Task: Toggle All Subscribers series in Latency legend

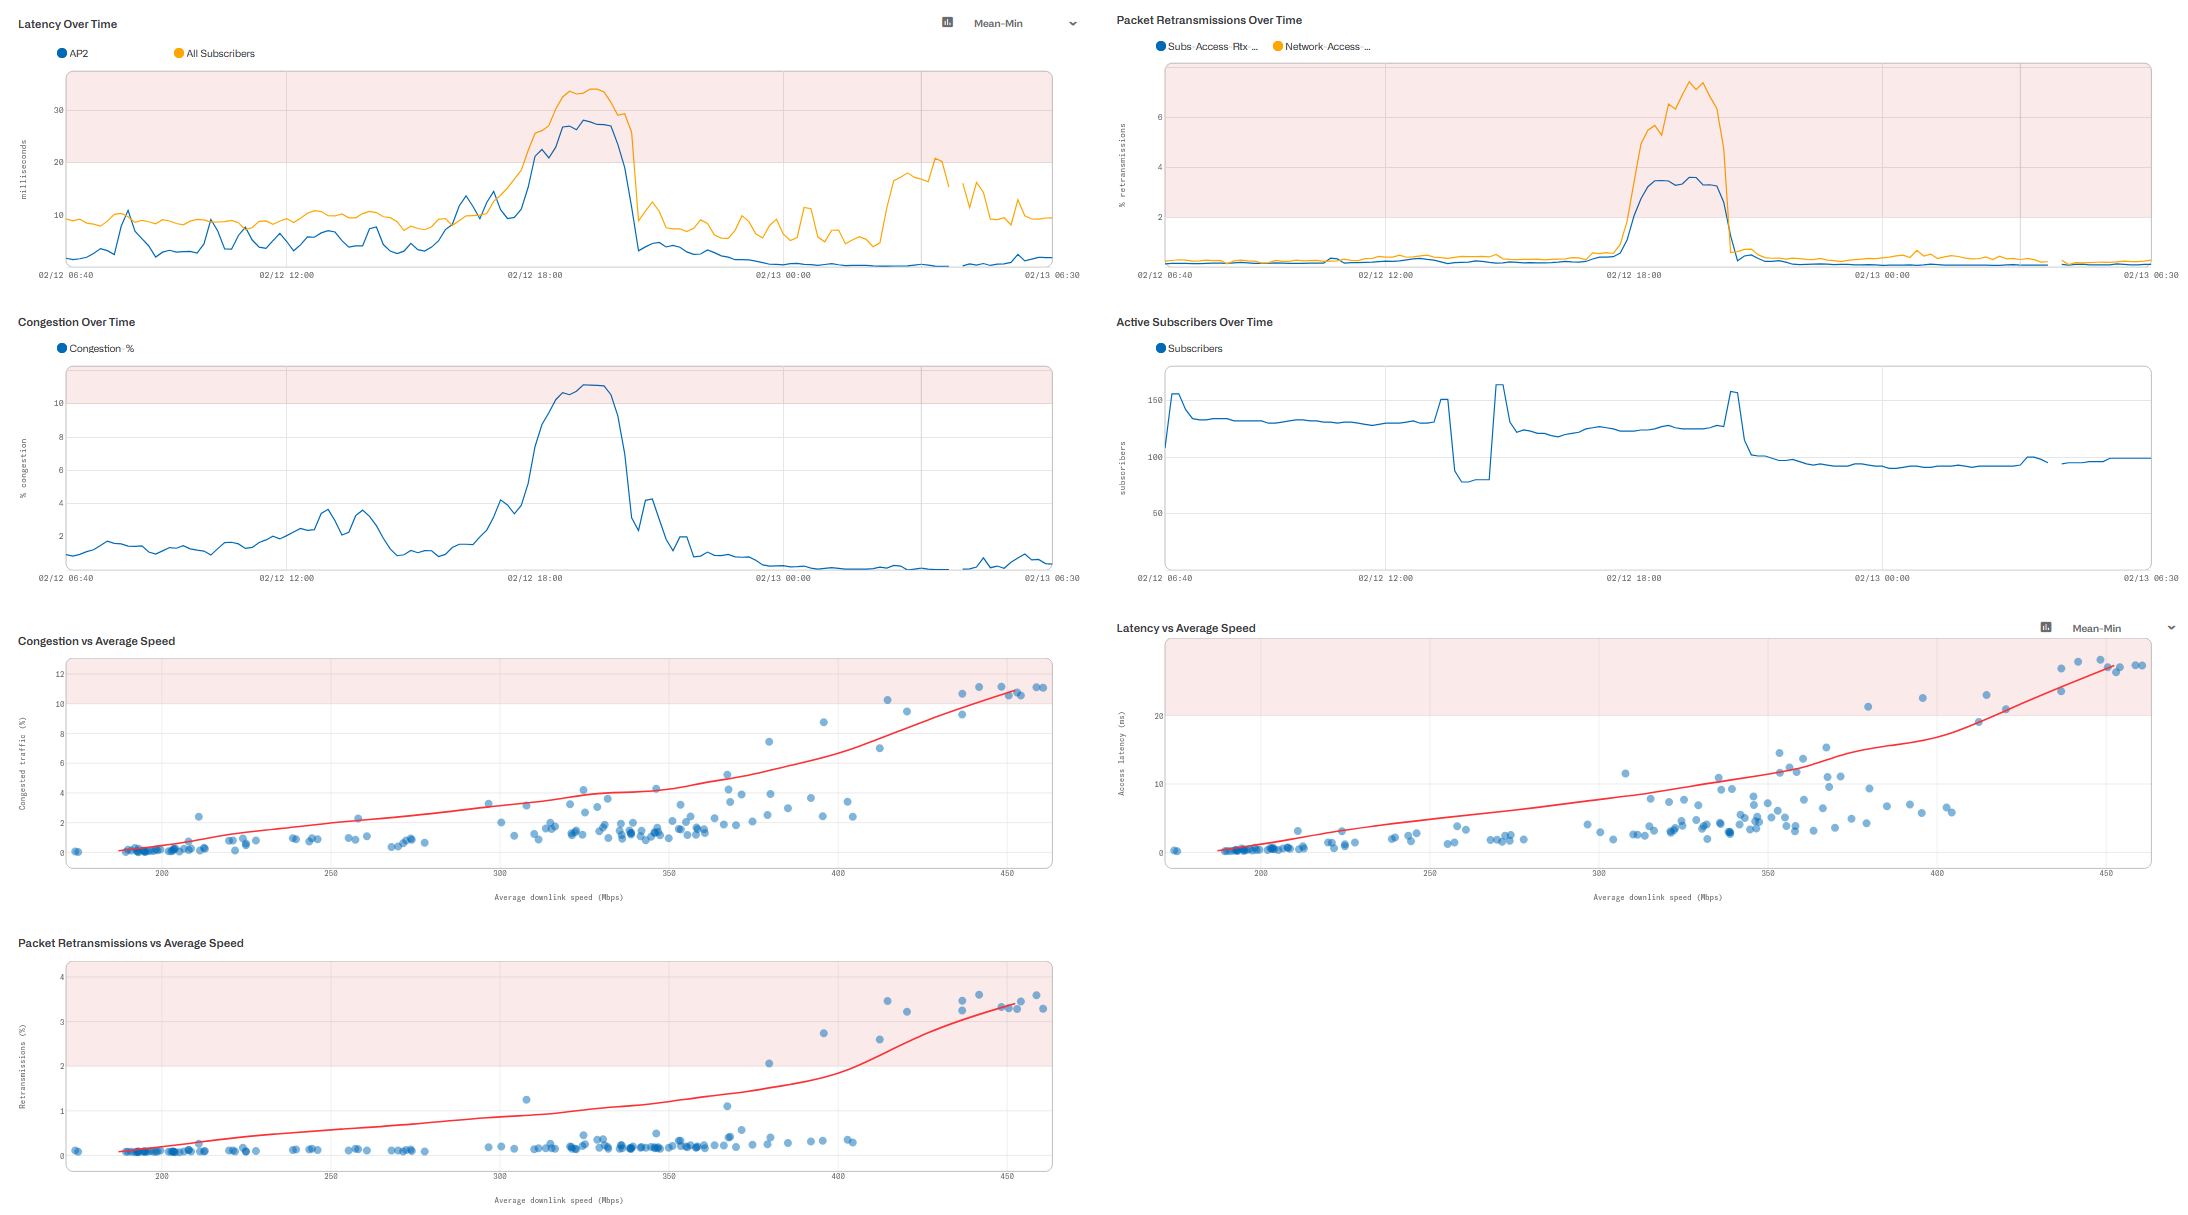Action: click(220, 54)
